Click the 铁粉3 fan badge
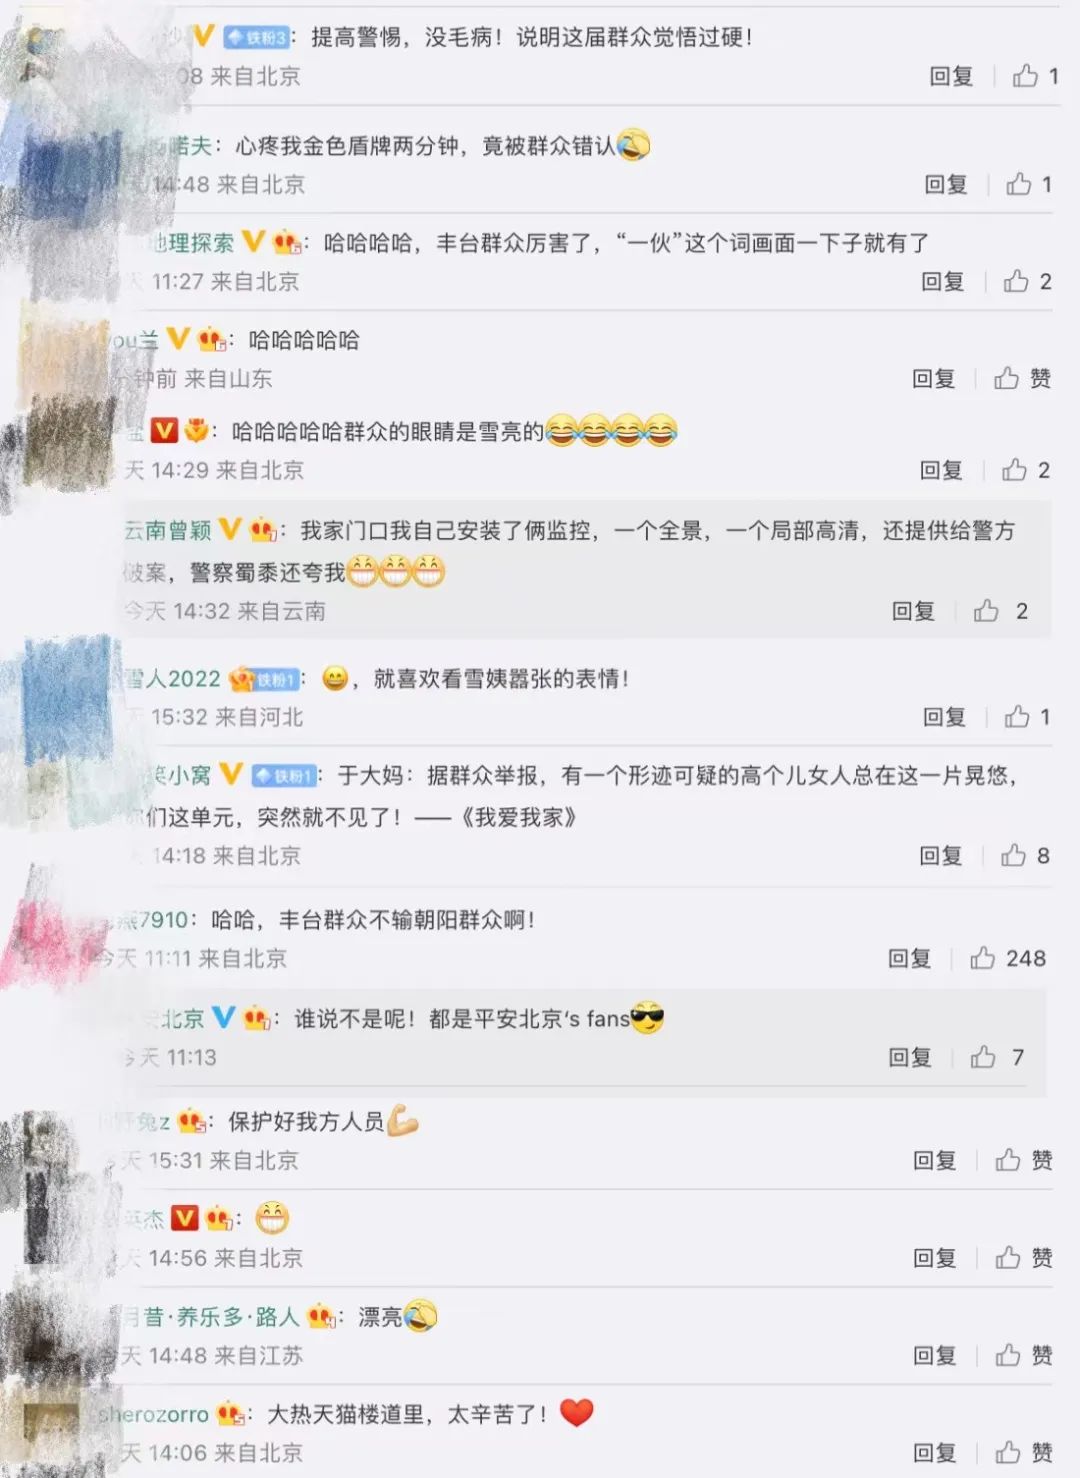Viewport: 1080px width, 1478px height. tap(256, 38)
